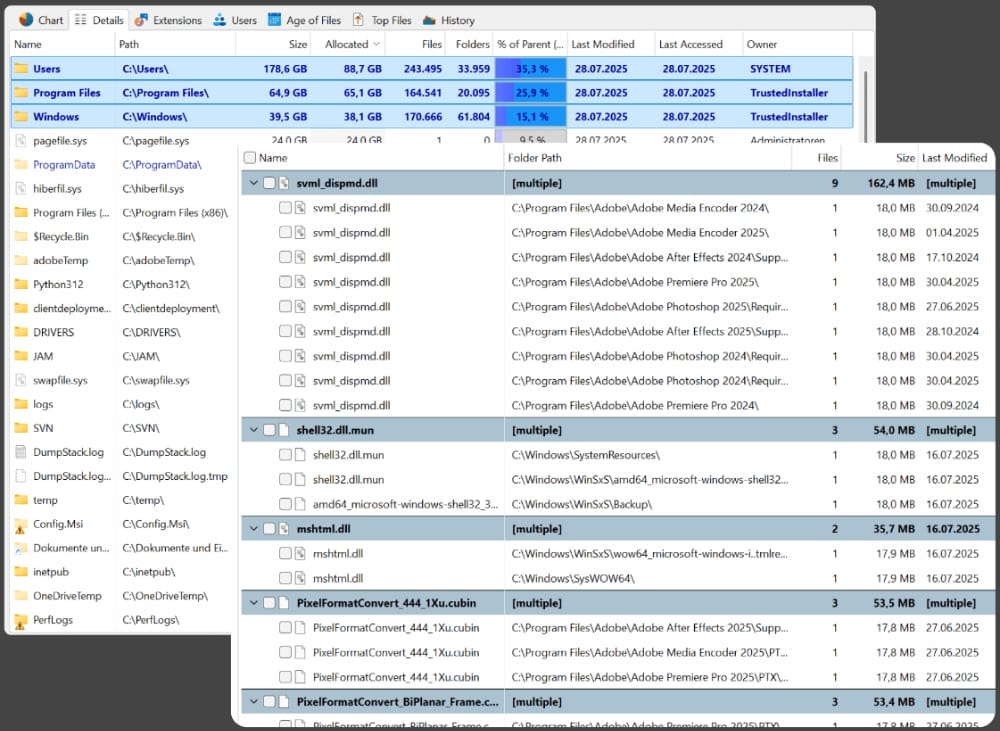Click the Windows folder icon
Image resolution: width=1000 pixels, height=731 pixels.
(21, 116)
